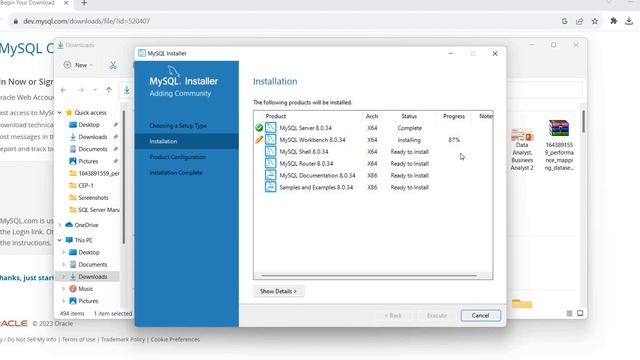The width and height of the screenshot is (640, 360).
Task: Open recent locations dropdown arrow in Explorer
Action: 95,90
